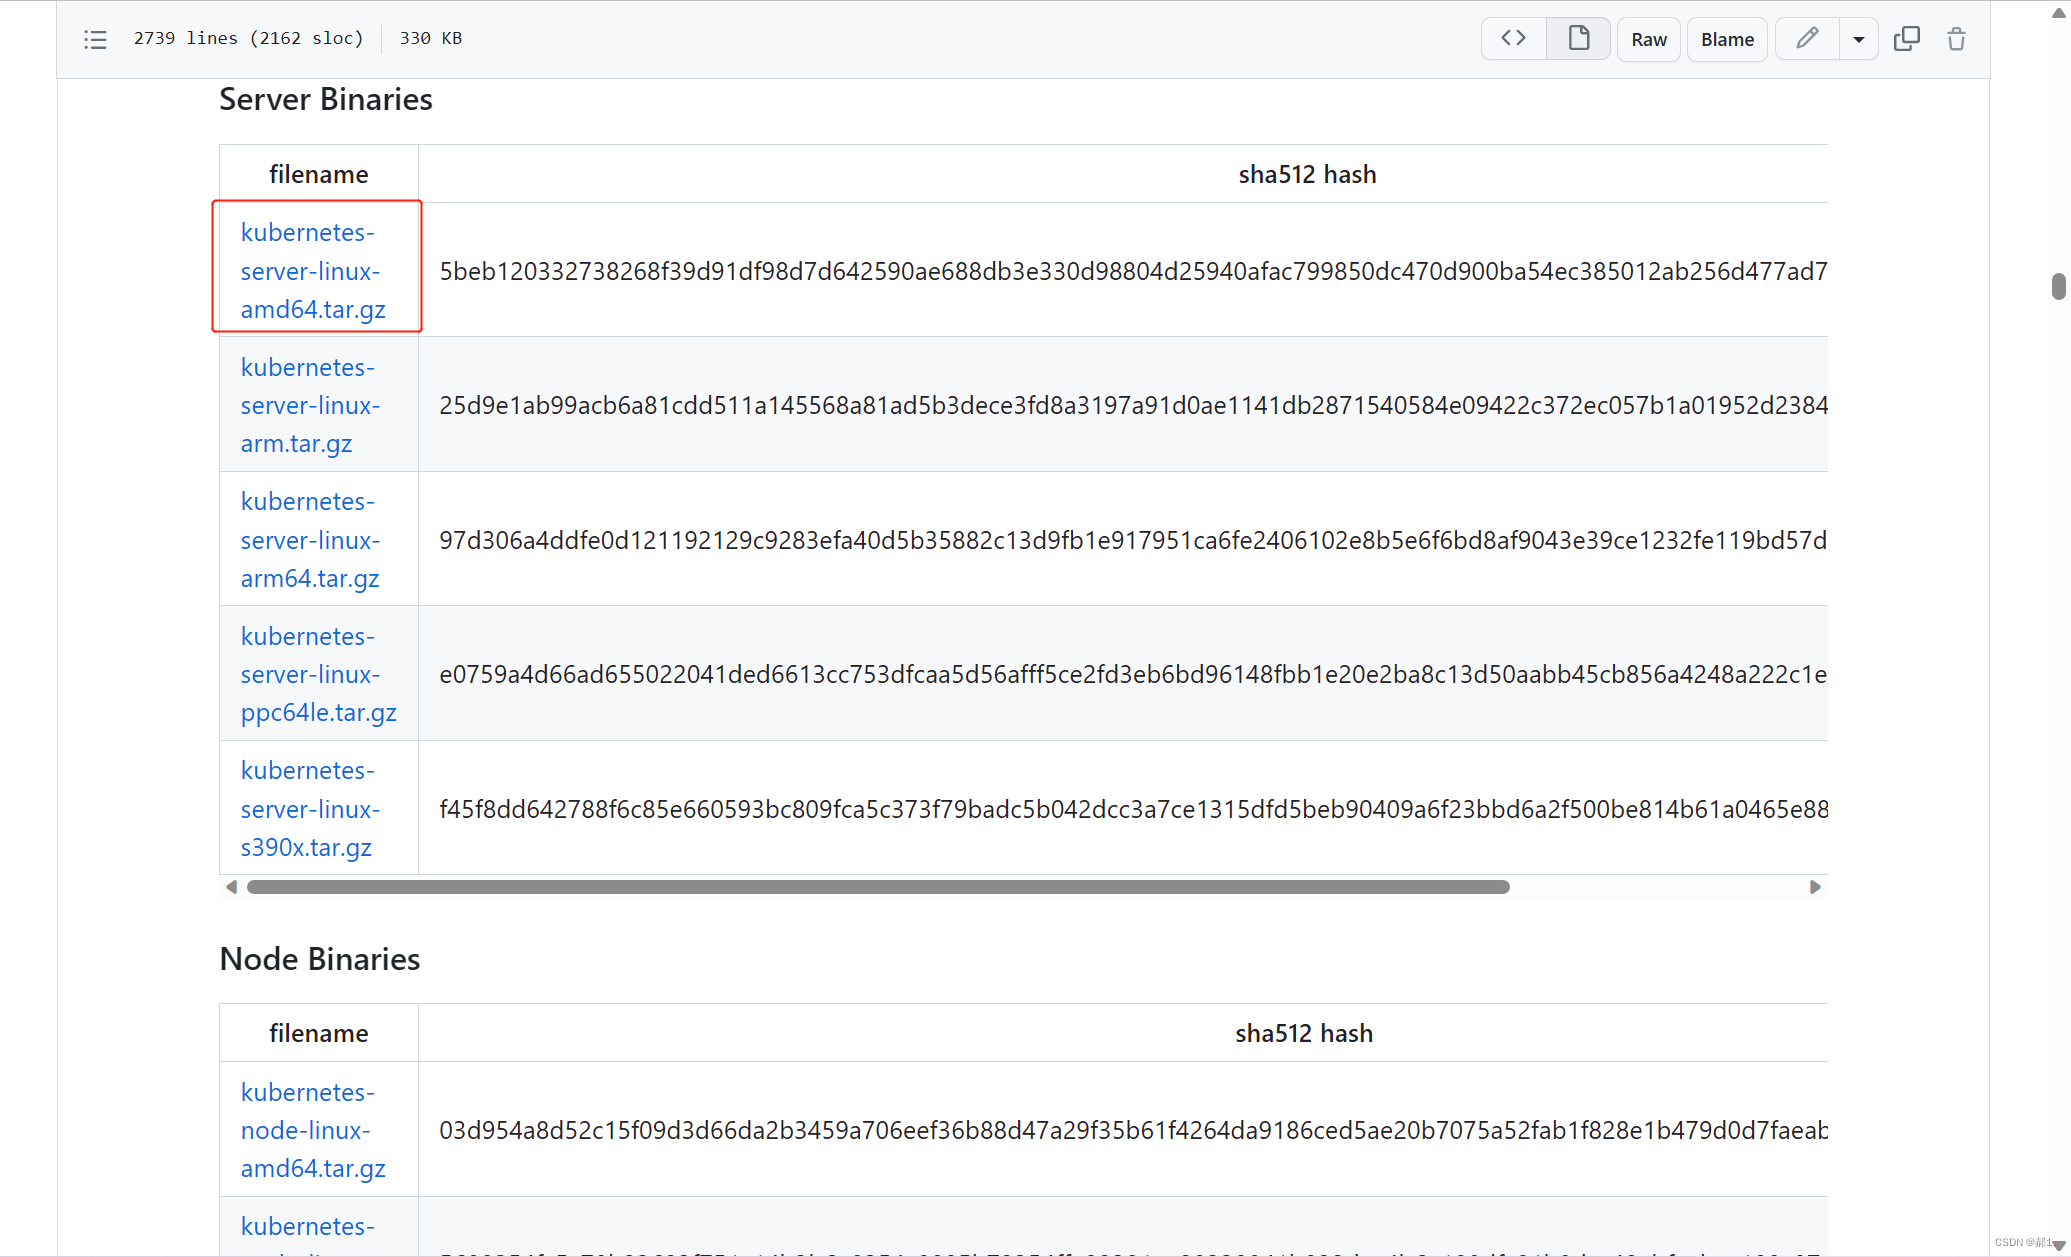Screen dimensions: 2071x1257
Task: Click the page vertical scrollbar thumb
Action: [x=2058, y=286]
